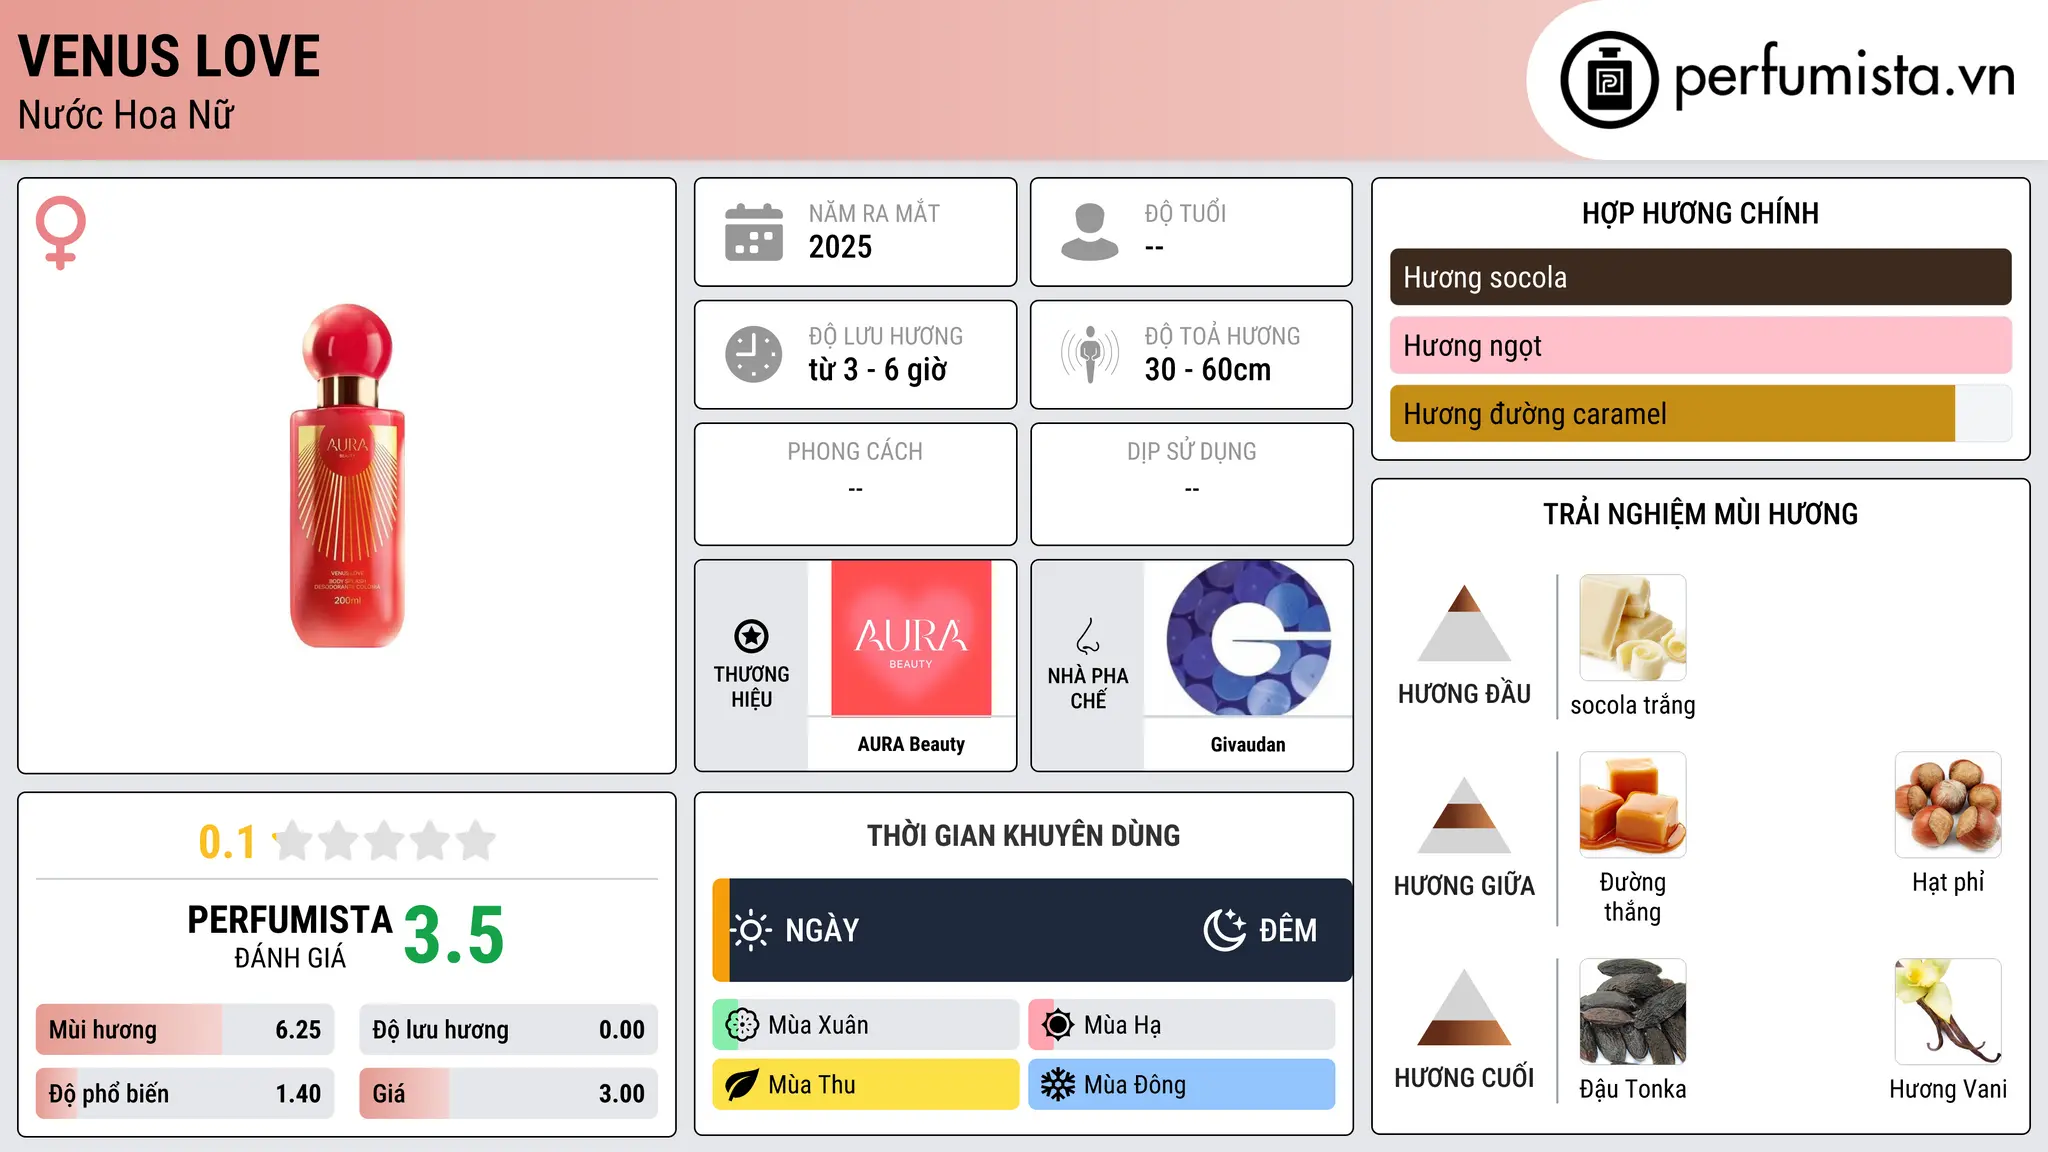
Task: Click the person icon beside Độ tuổi
Action: (1090, 232)
